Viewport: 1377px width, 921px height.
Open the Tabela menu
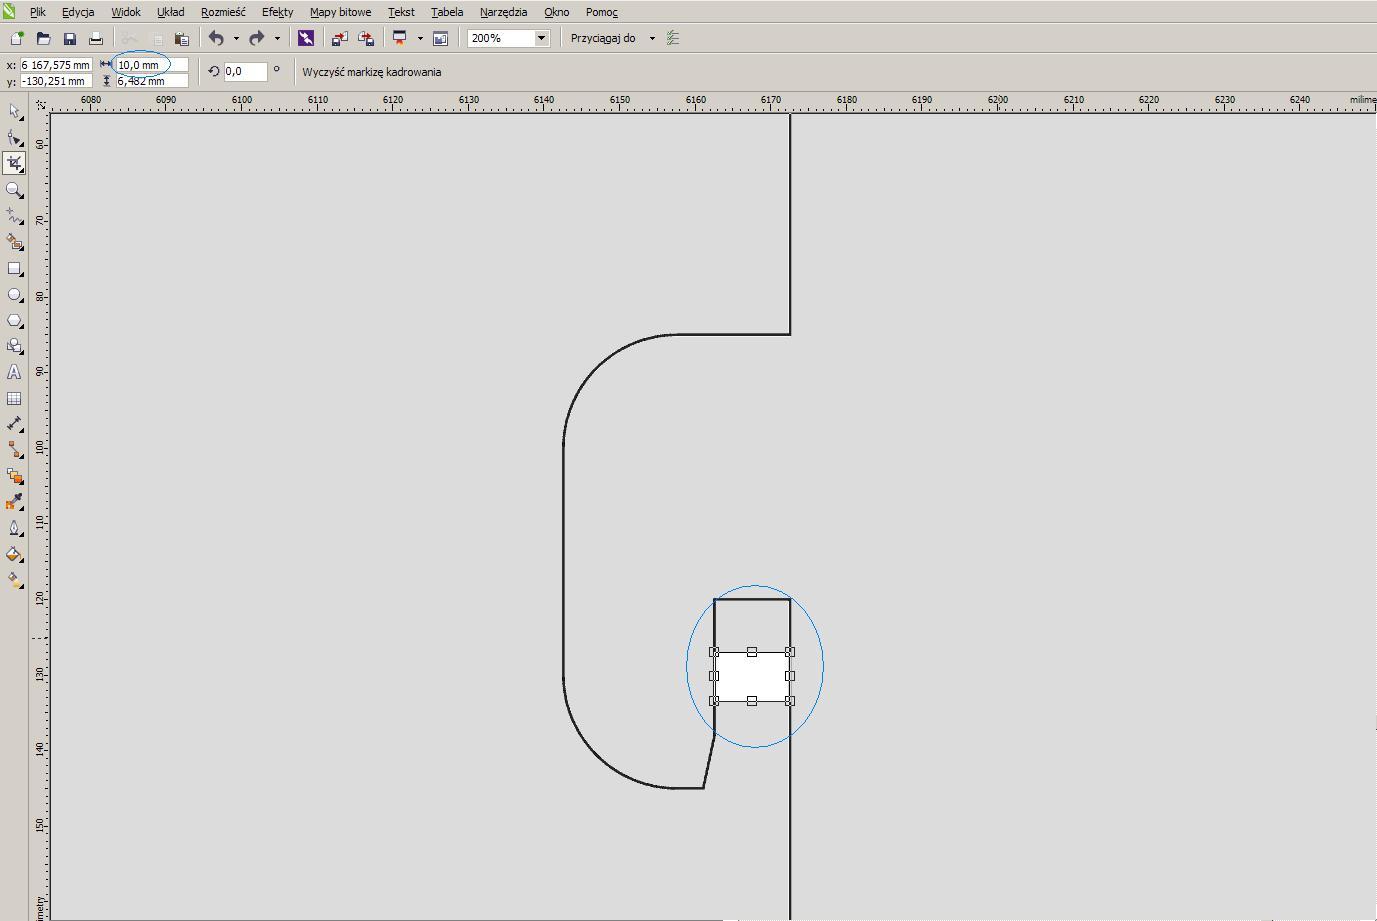(447, 12)
